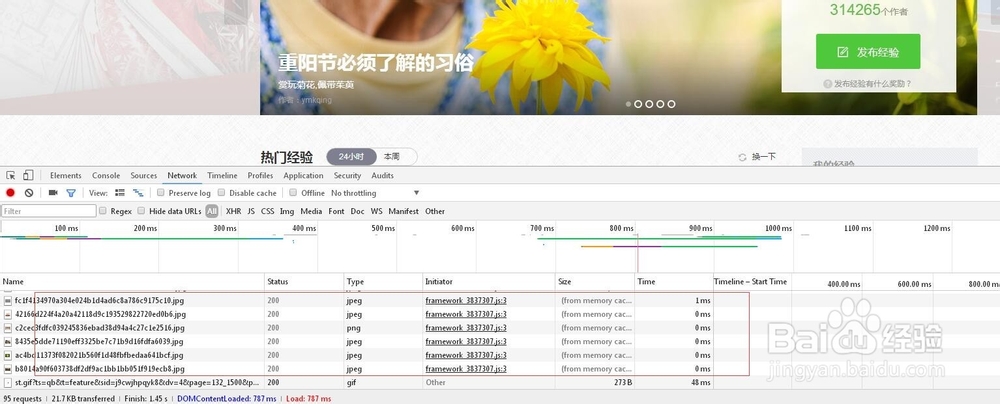
Task: Check the Offline checkbox
Action: tap(293, 193)
